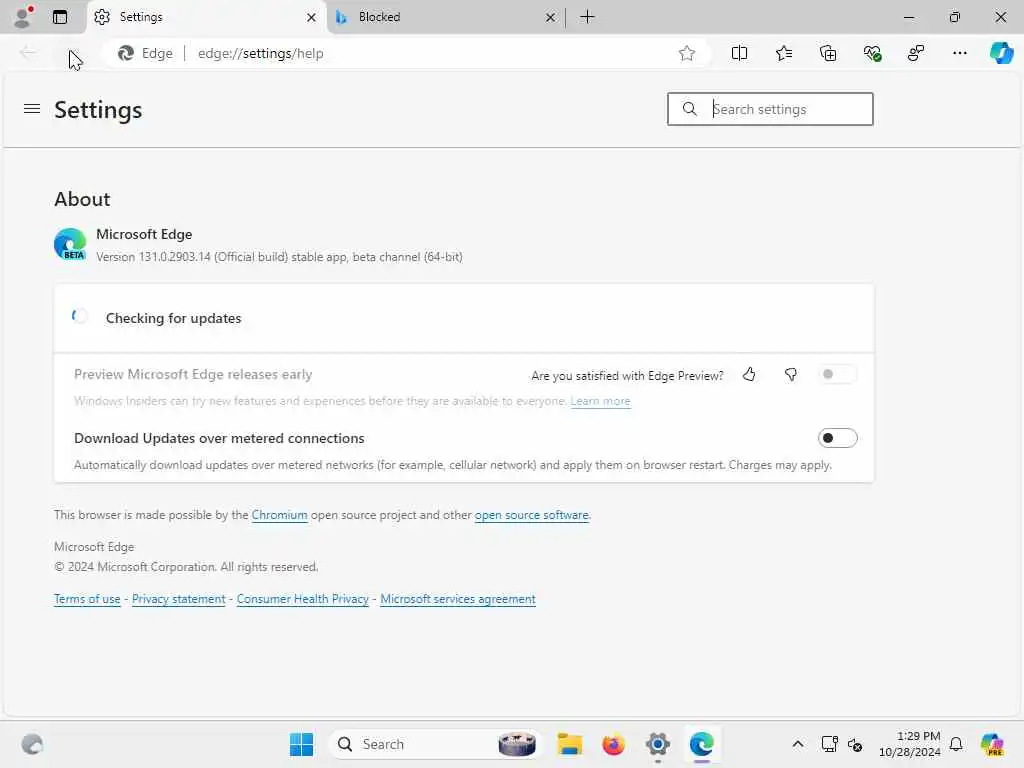The height and width of the screenshot is (768, 1024).
Task: Open the Microsoft services agreement link
Action: 458,599
